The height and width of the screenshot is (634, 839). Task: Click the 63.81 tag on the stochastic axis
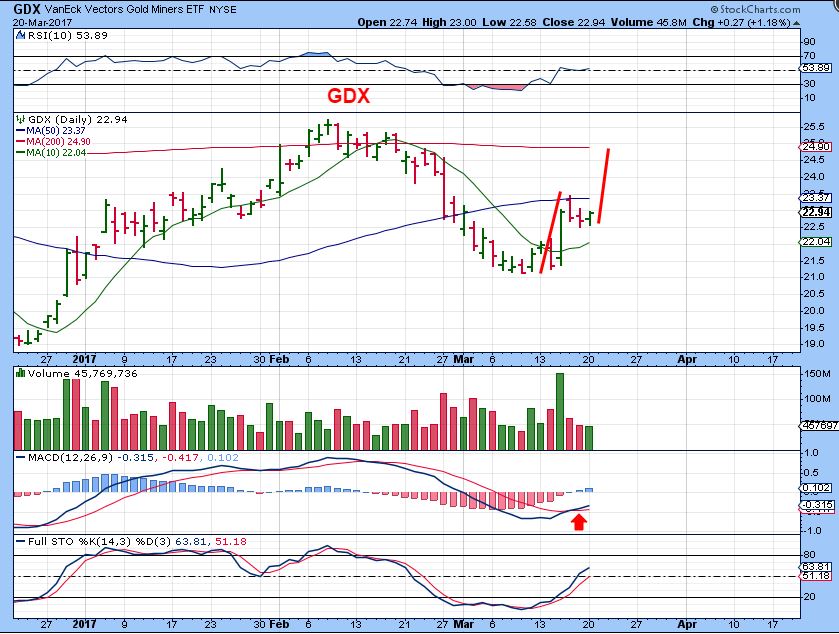click(x=817, y=567)
